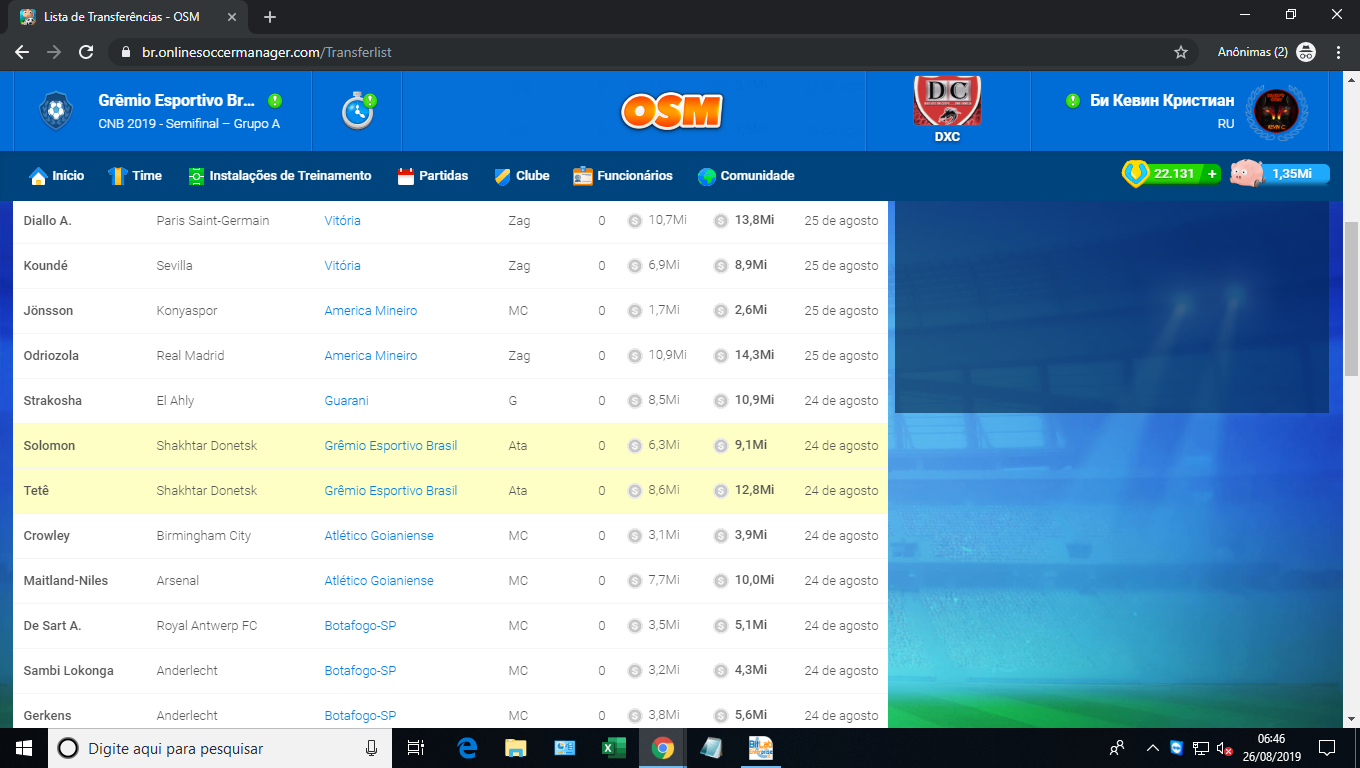Screen dimensions: 1360x768
Task: Open the notification center
Action: (1327, 748)
